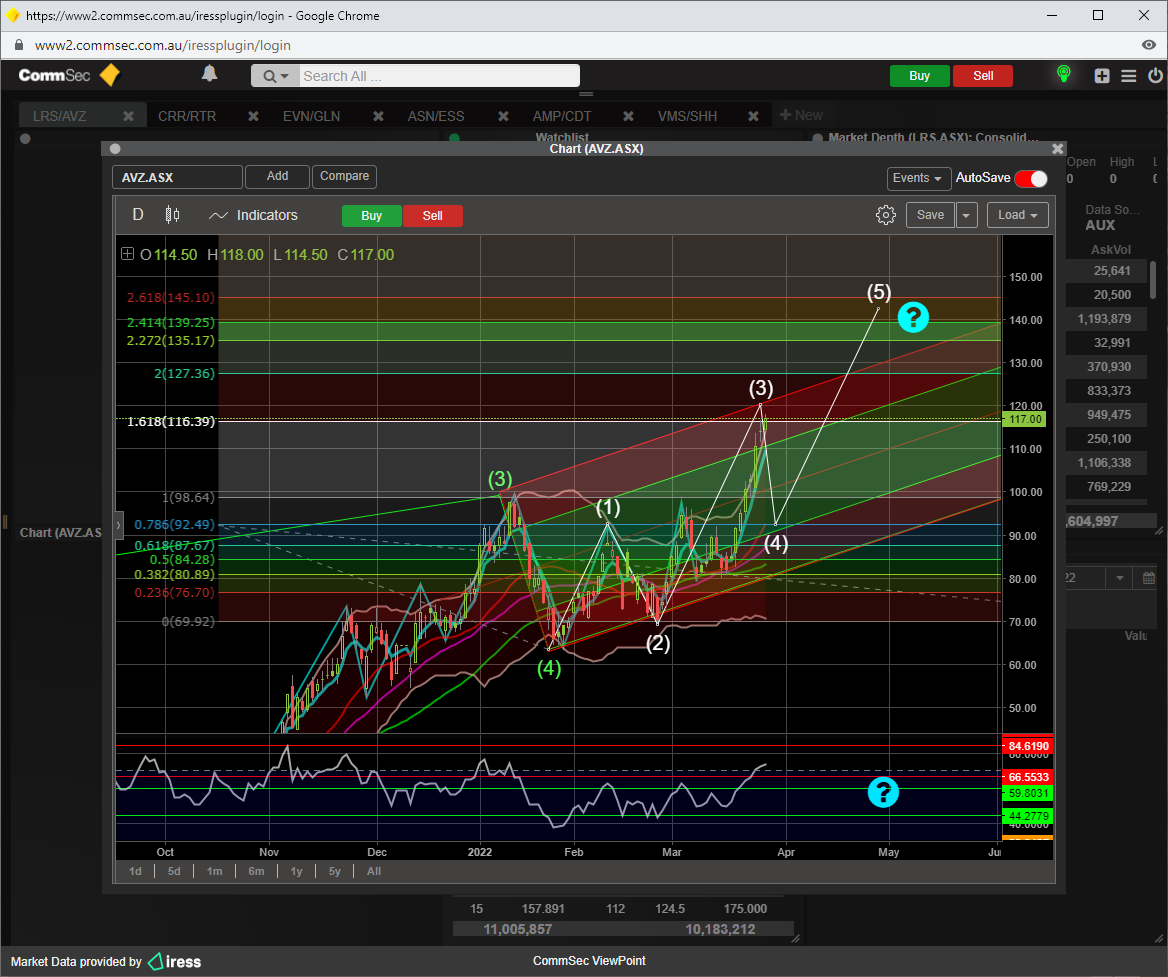Expand the OHLC legend plus box
The image size is (1168, 977).
pyautogui.click(x=127, y=255)
